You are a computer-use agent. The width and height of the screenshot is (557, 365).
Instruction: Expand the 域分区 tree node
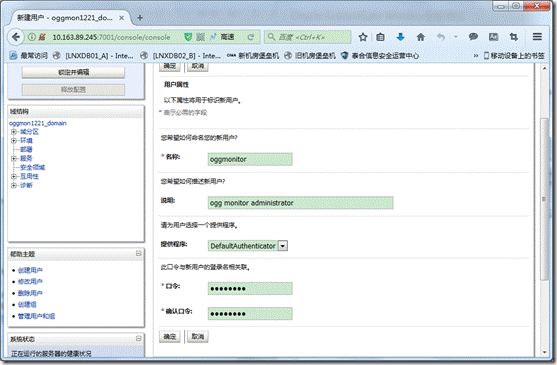[14, 132]
